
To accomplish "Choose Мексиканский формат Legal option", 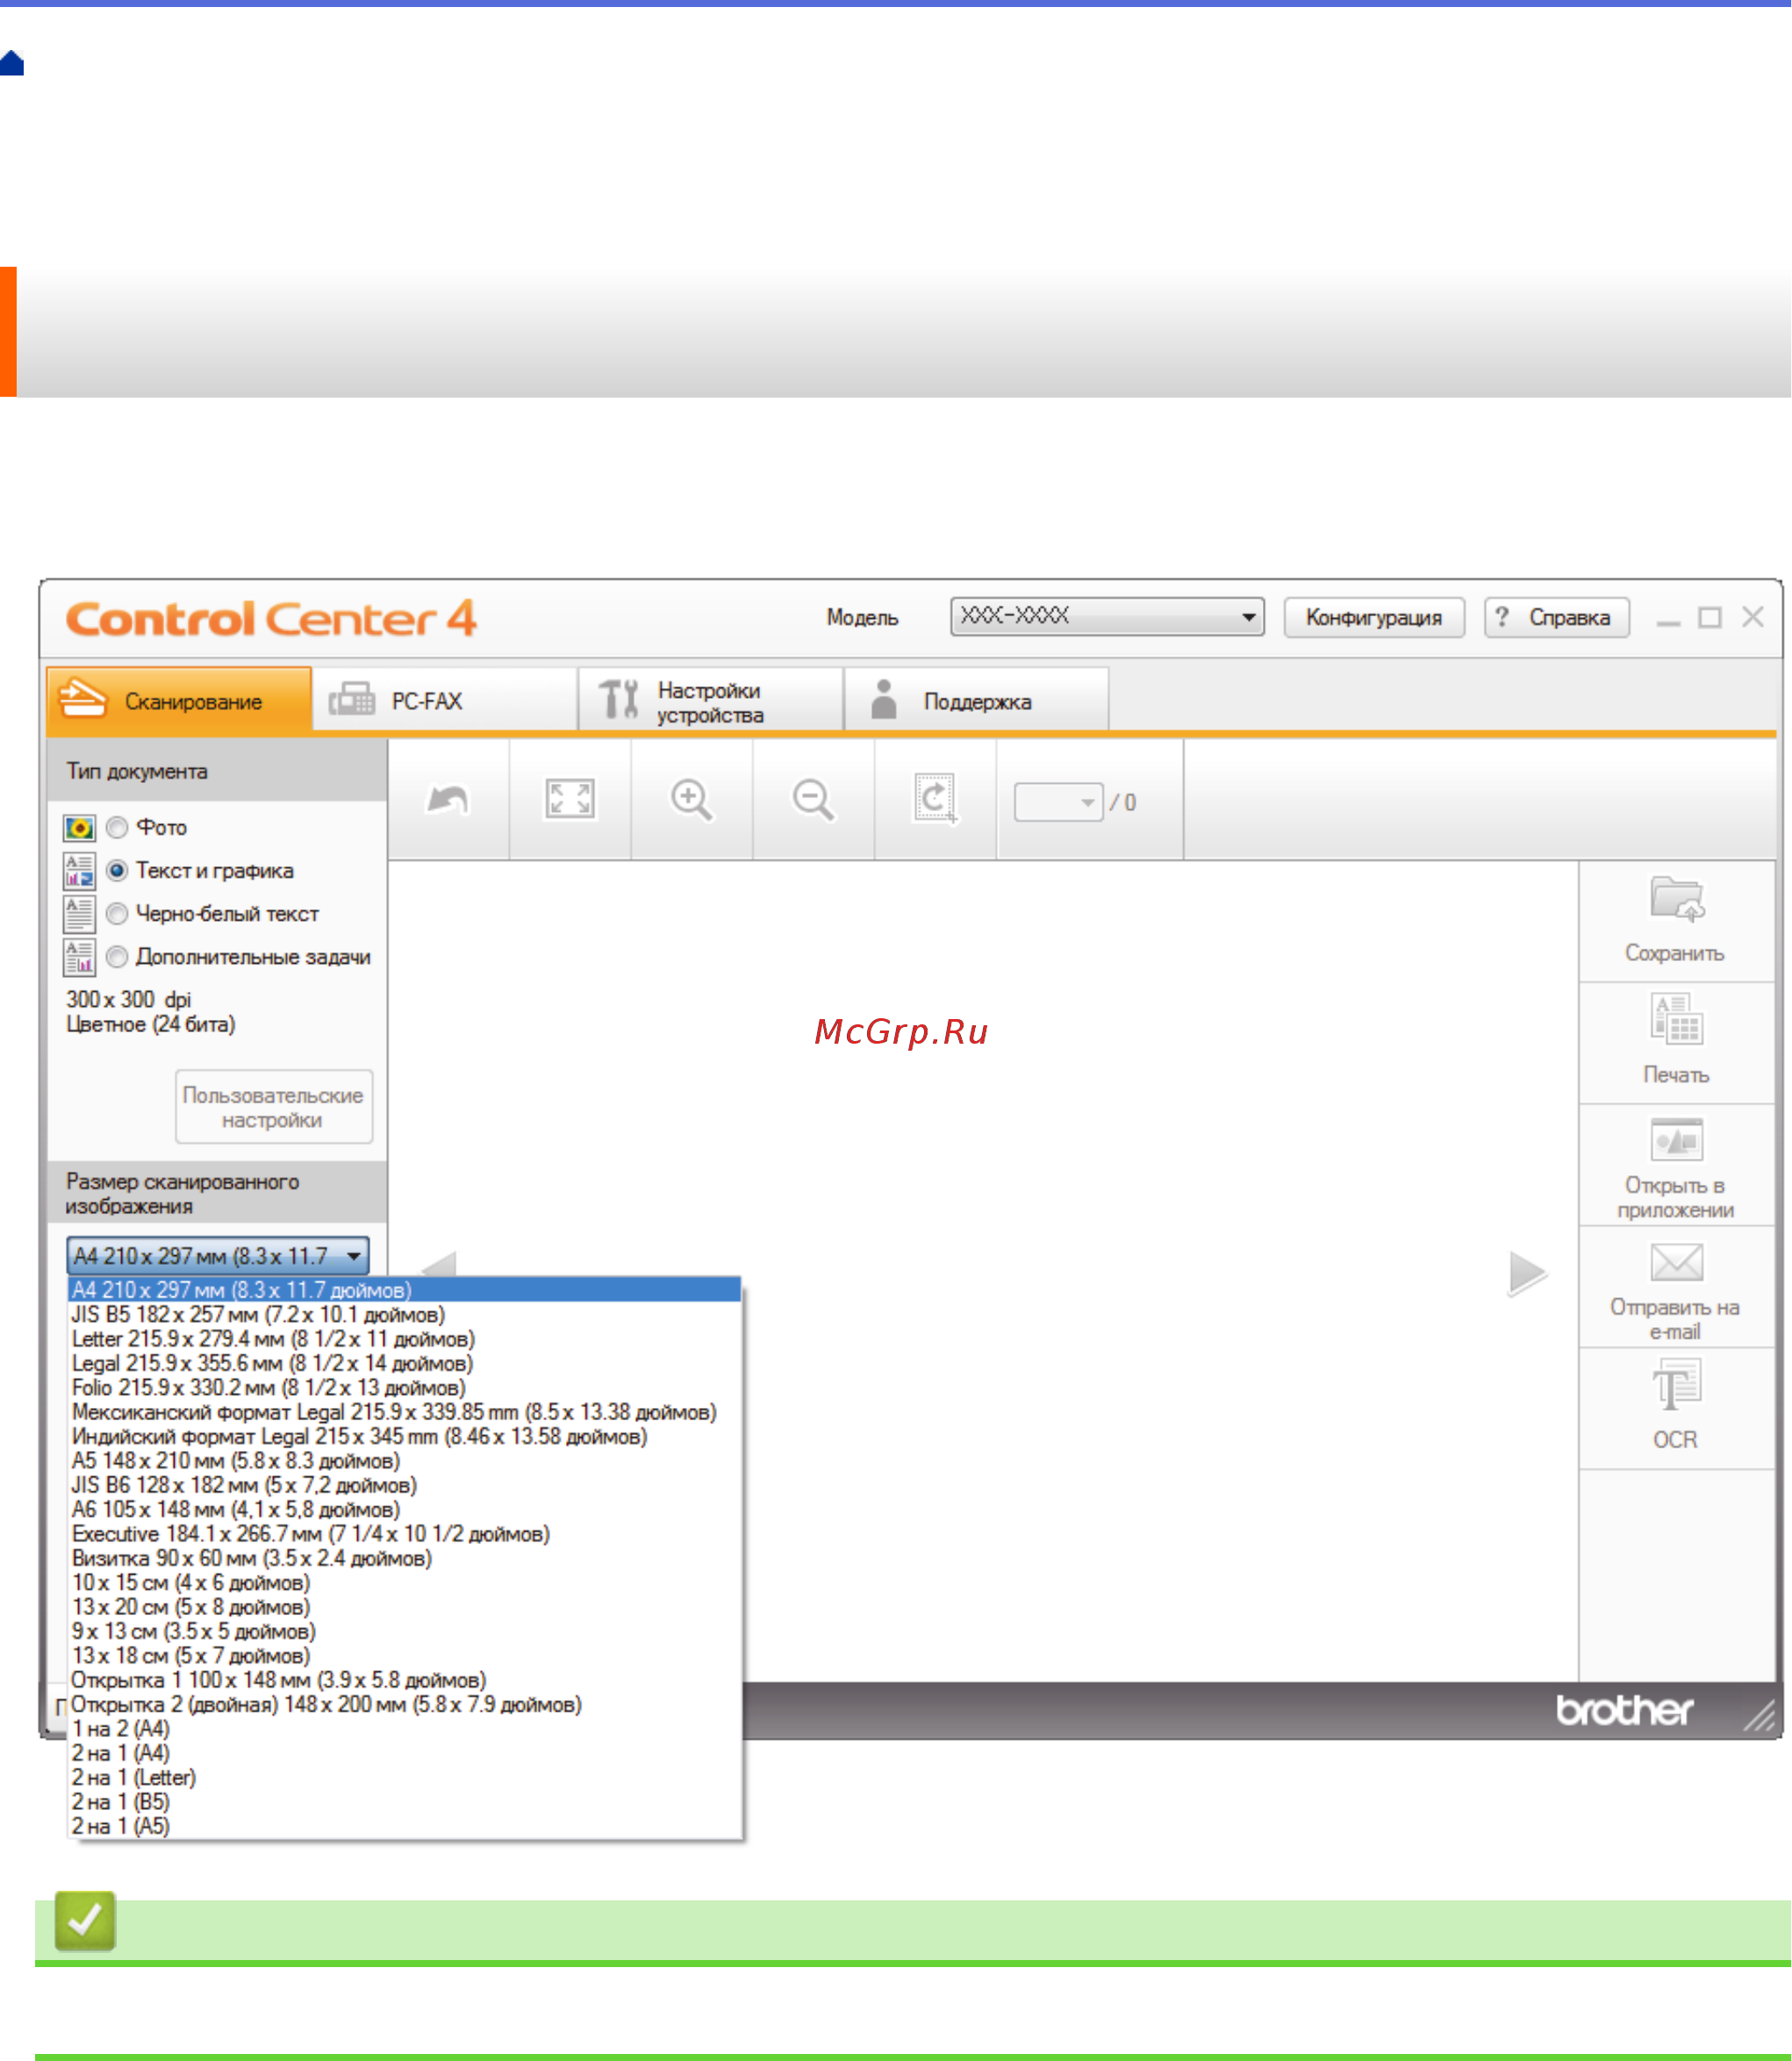I will [x=405, y=1411].
